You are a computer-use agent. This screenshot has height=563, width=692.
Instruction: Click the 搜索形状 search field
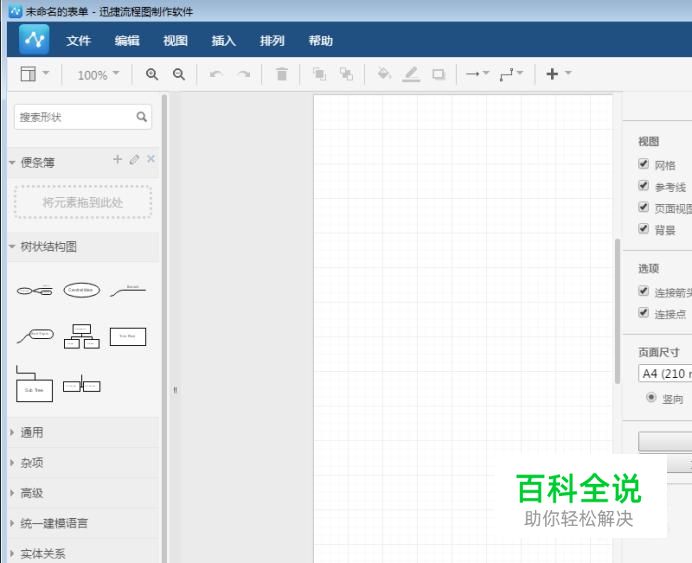coord(83,117)
